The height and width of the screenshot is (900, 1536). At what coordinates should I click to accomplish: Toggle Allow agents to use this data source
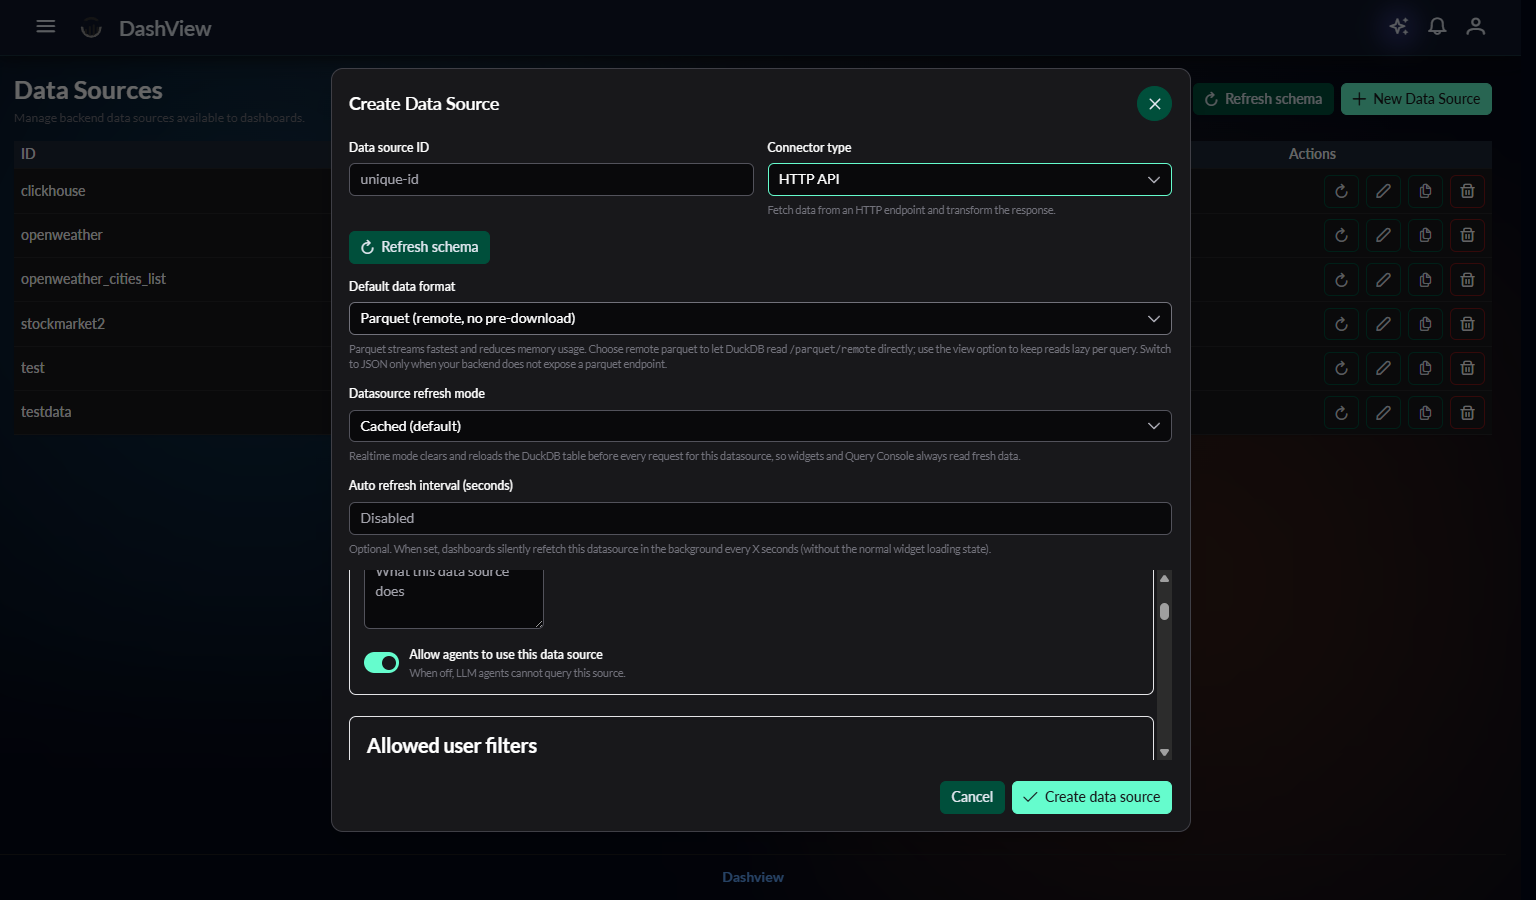click(381, 663)
